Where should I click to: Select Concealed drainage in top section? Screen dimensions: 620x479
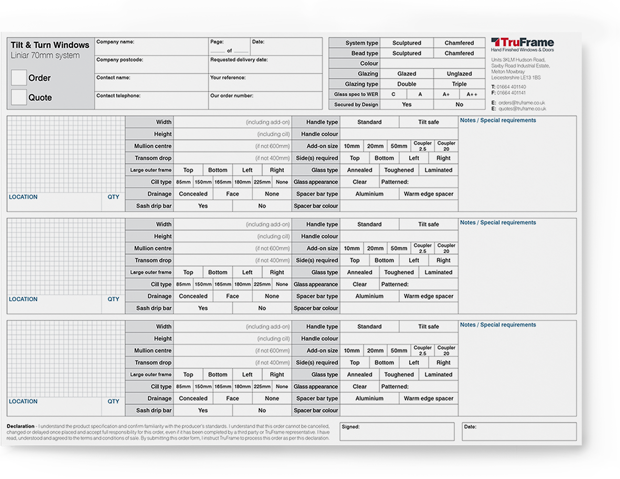(193, 194)
